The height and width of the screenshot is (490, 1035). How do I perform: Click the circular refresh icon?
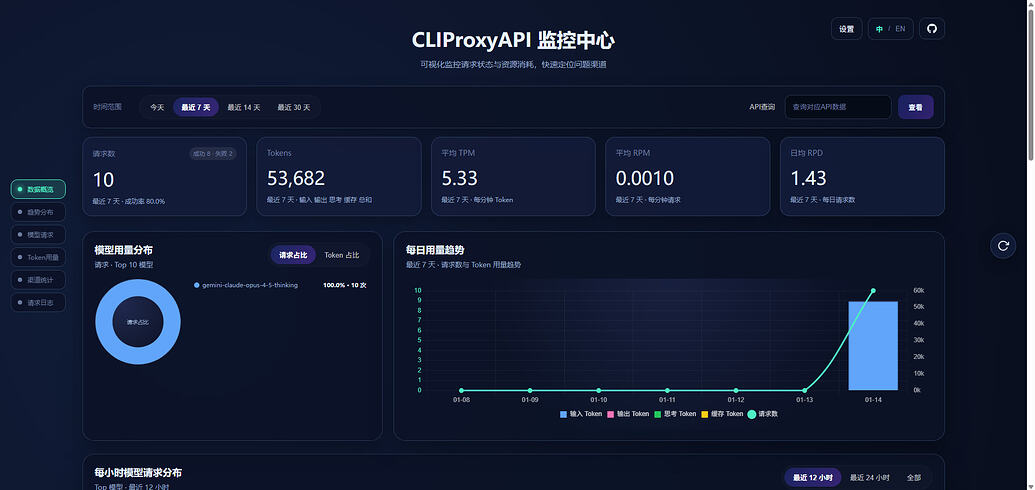point(1003,246)
